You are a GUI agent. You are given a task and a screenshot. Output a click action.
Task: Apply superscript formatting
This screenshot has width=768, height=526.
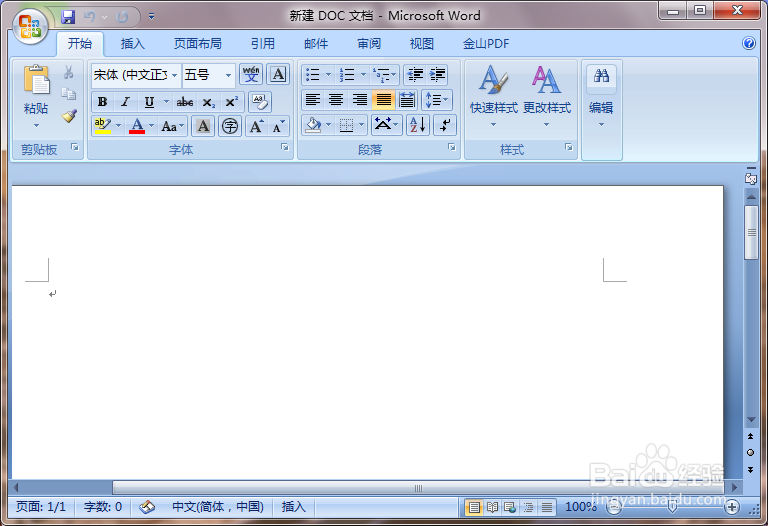click(x=231, y=102)
